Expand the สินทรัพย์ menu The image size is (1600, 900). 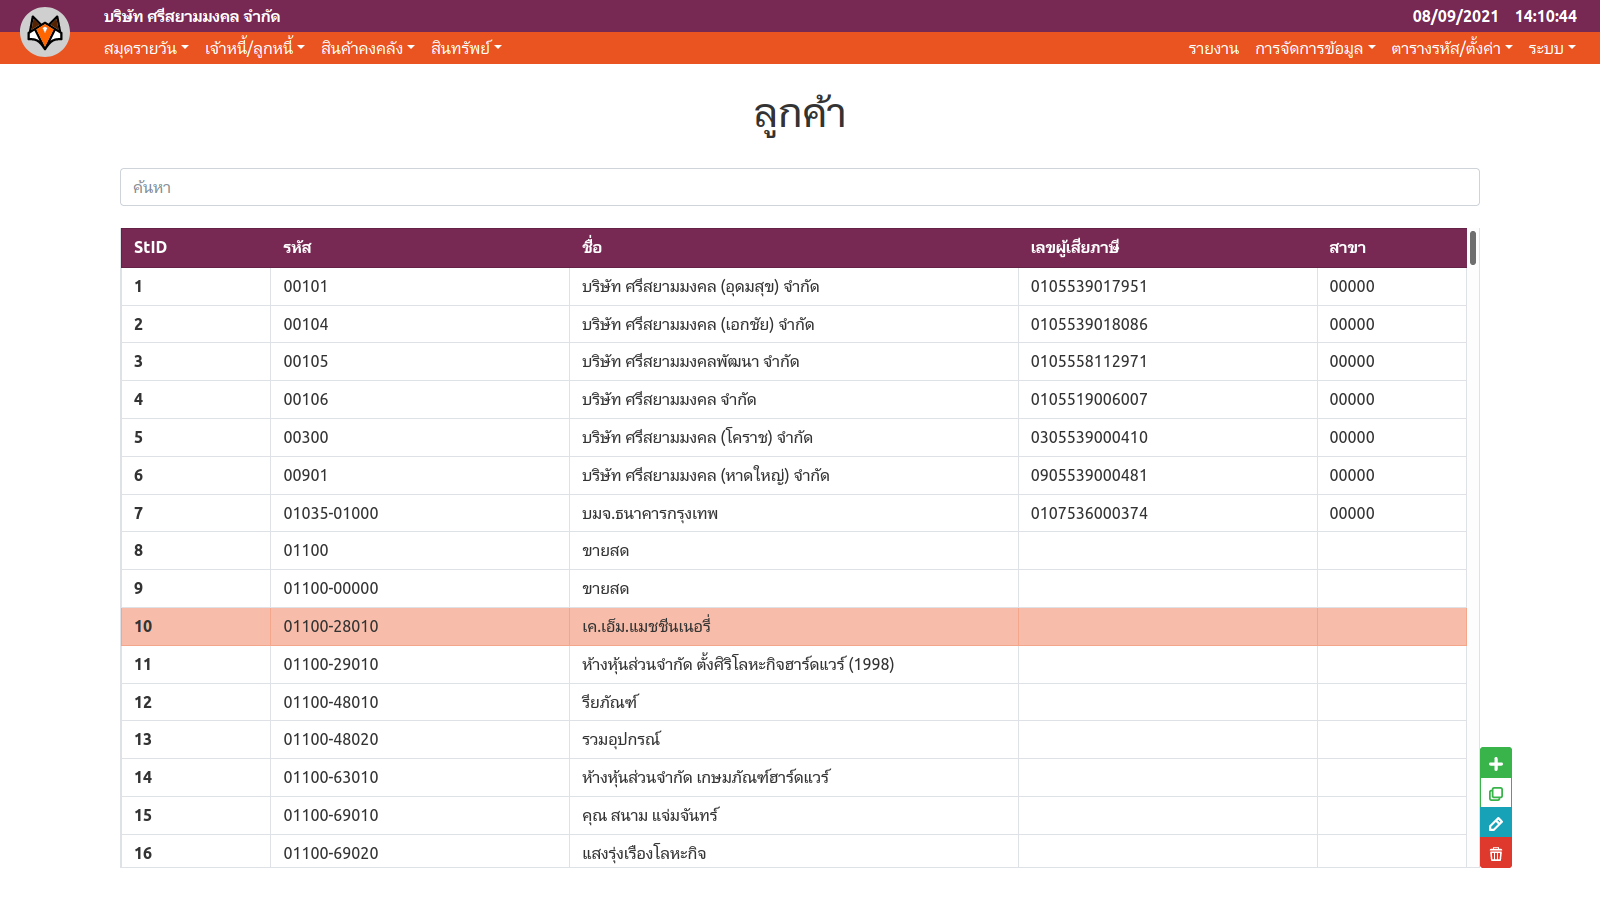point(466,48)
